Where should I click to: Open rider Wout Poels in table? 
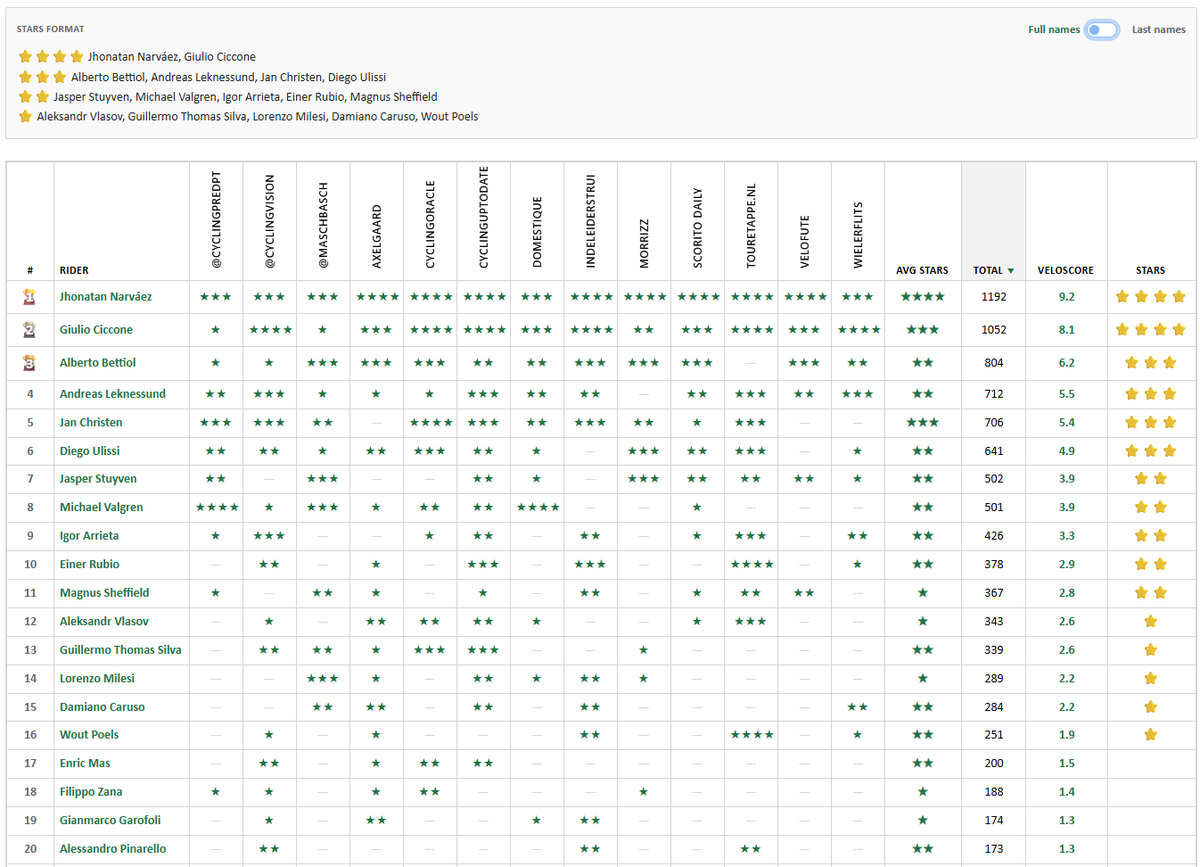click(x=89, y=734)
